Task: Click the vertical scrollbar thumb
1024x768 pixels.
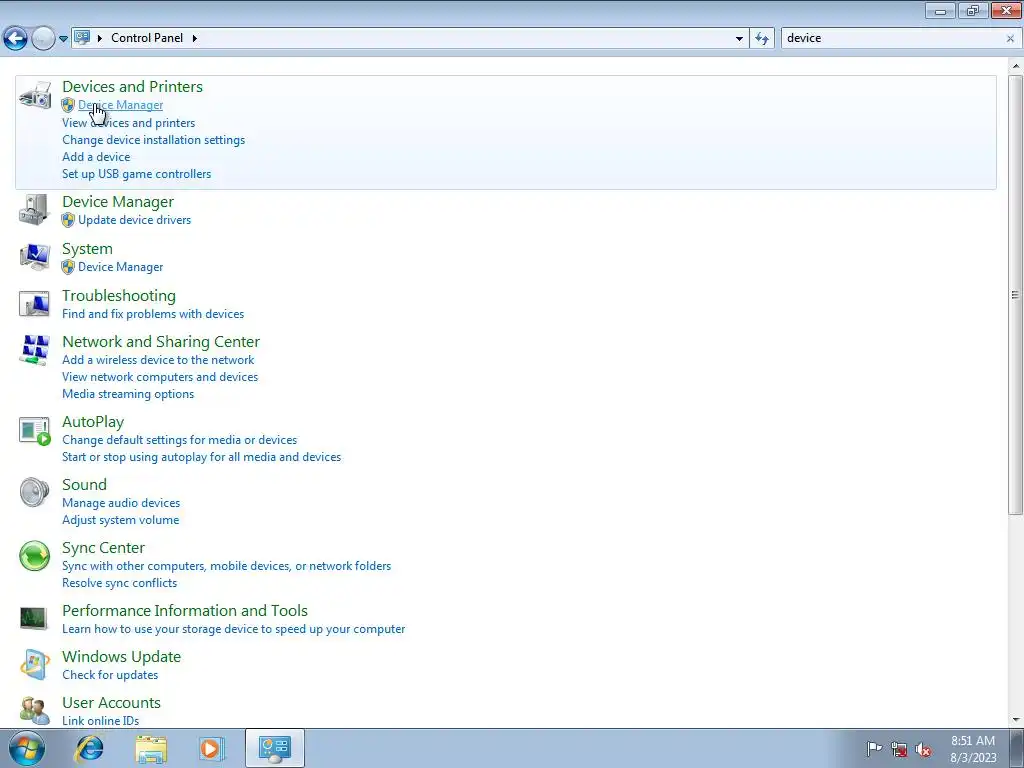Action: coord(1016,295)
